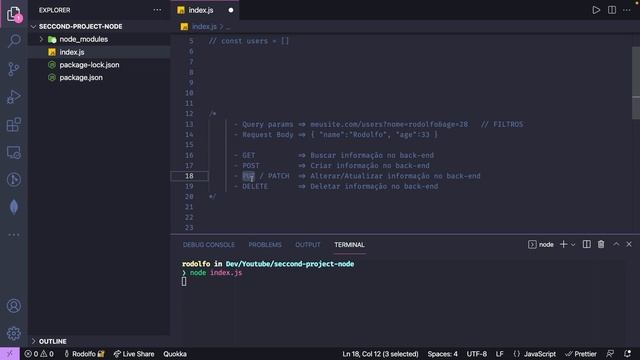Change end of line sequence via LF
640x360 pixels.
click(x=499, y=353)
